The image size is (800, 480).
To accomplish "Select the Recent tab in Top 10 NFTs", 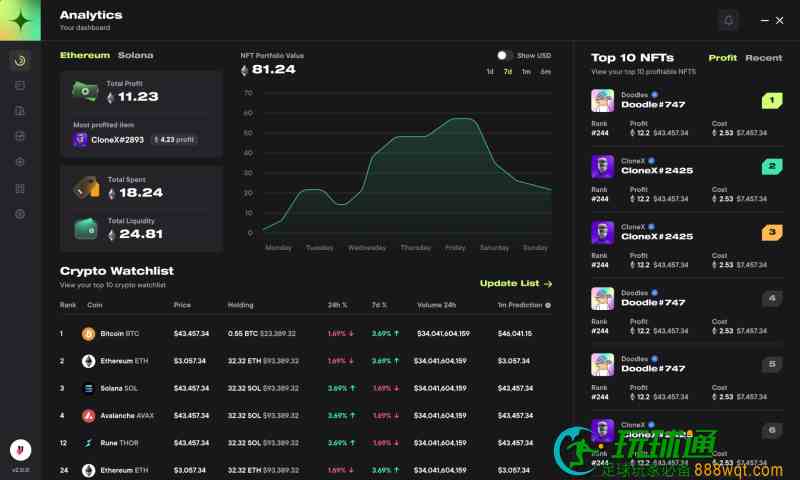I will (x=764, y=58).
